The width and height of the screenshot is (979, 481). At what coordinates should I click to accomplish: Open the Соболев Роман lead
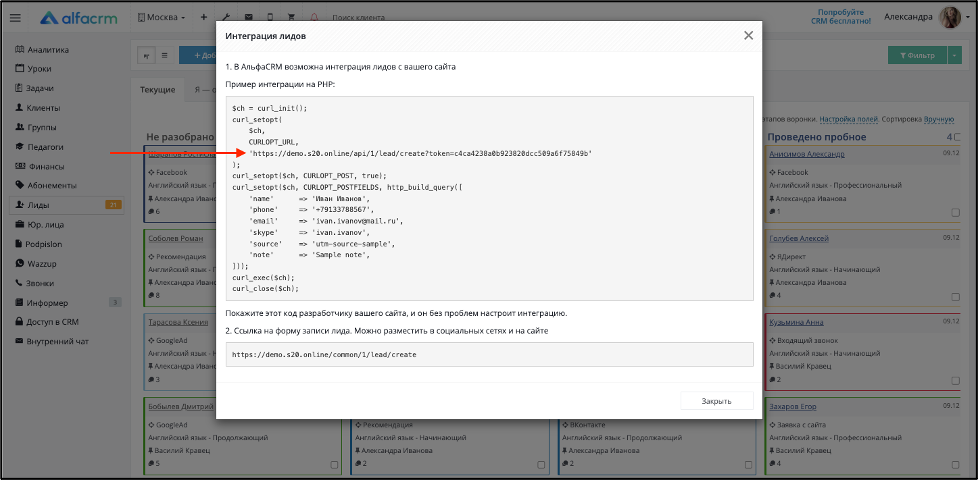pyautogui.click(x=175, y=239)
